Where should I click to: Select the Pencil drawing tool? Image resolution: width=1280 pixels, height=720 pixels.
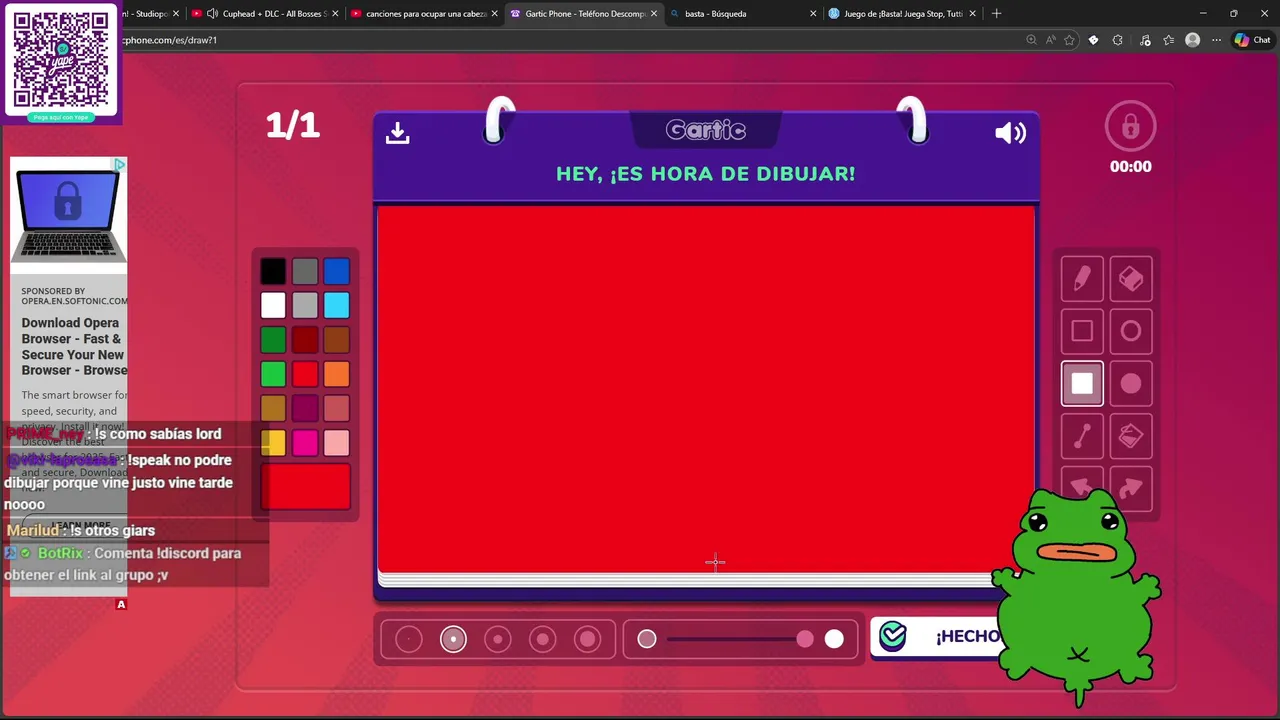[x=1082, y=279]
